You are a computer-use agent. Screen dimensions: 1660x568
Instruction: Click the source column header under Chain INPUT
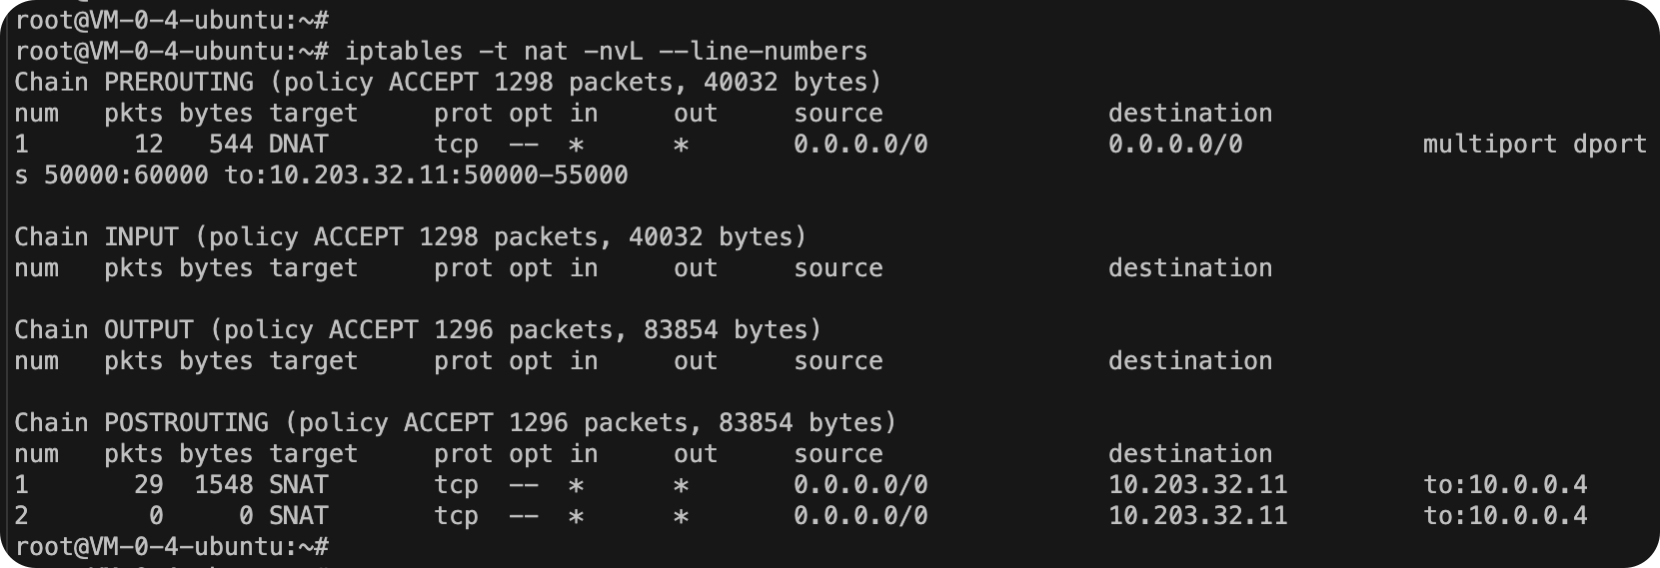tap(838, 268)
